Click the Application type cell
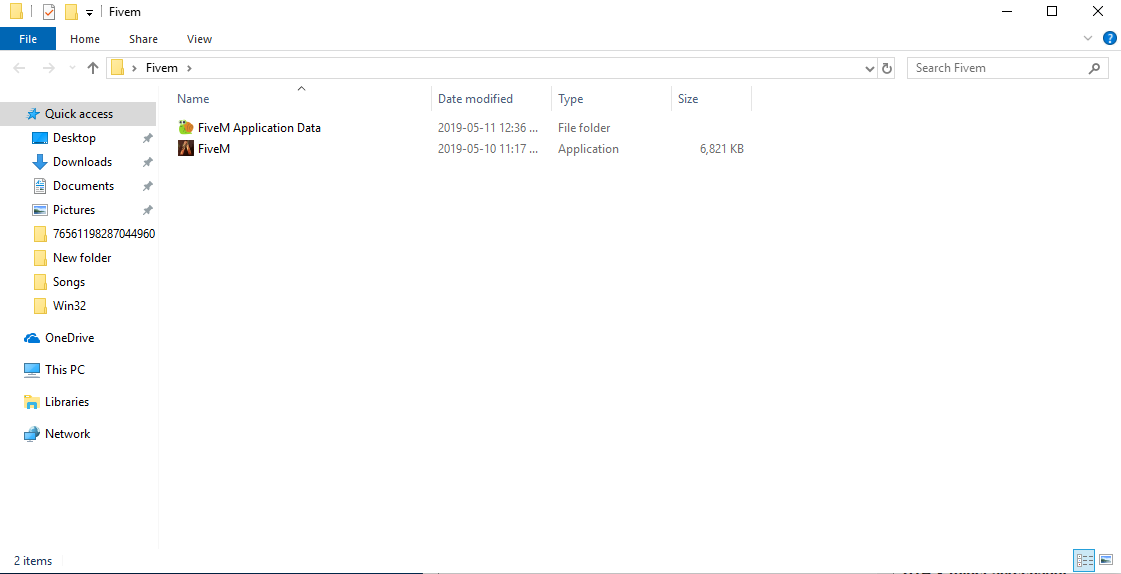The width and height of the screenshot is (1121, 574). (588, 149)
